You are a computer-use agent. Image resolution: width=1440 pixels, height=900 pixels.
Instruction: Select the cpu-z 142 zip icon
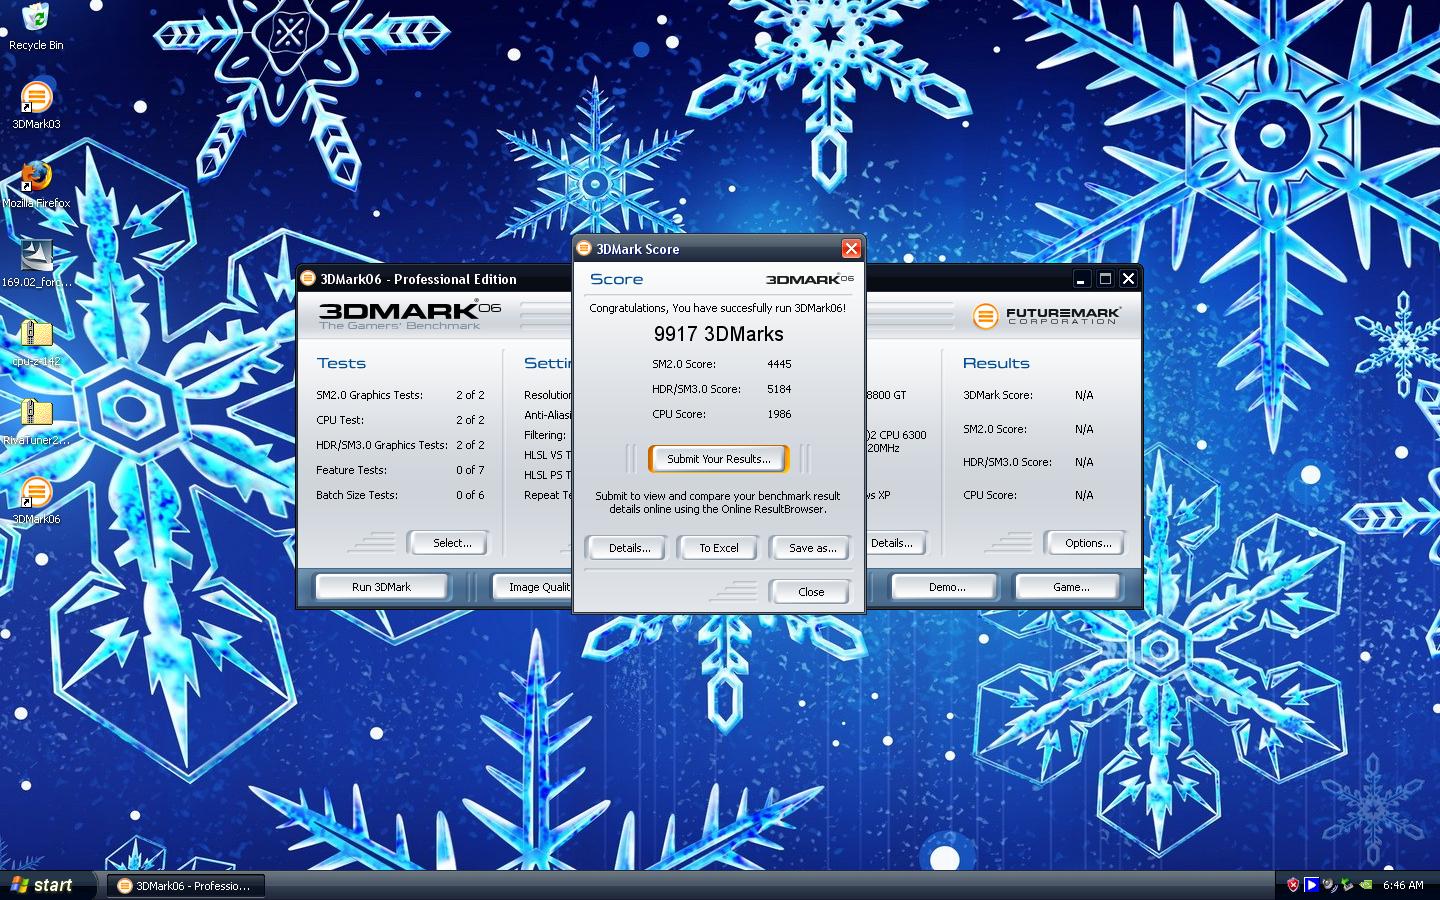pyautogui.click(x=36, y=342)
